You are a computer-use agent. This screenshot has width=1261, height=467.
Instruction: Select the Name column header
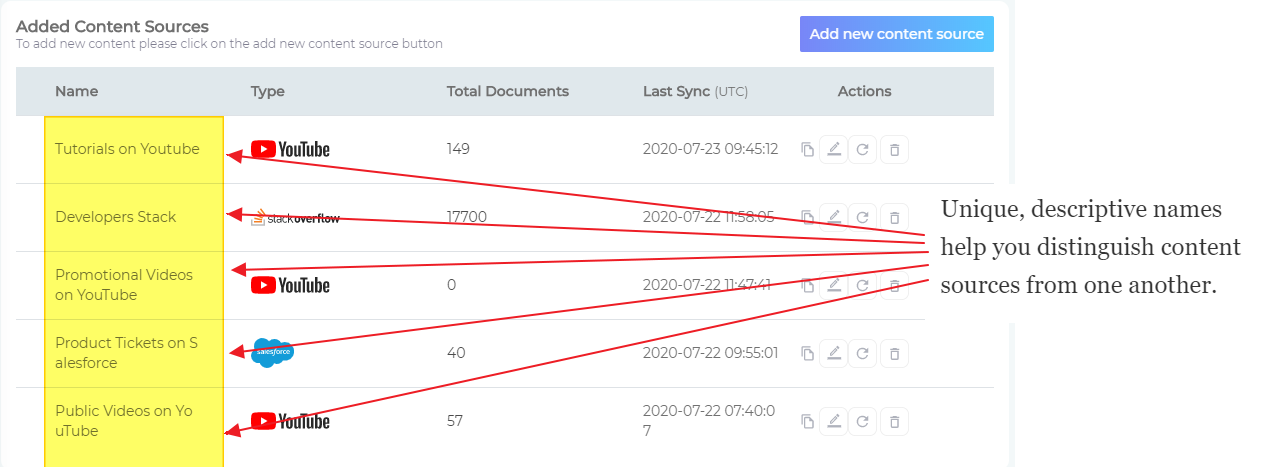click(77, 91)
